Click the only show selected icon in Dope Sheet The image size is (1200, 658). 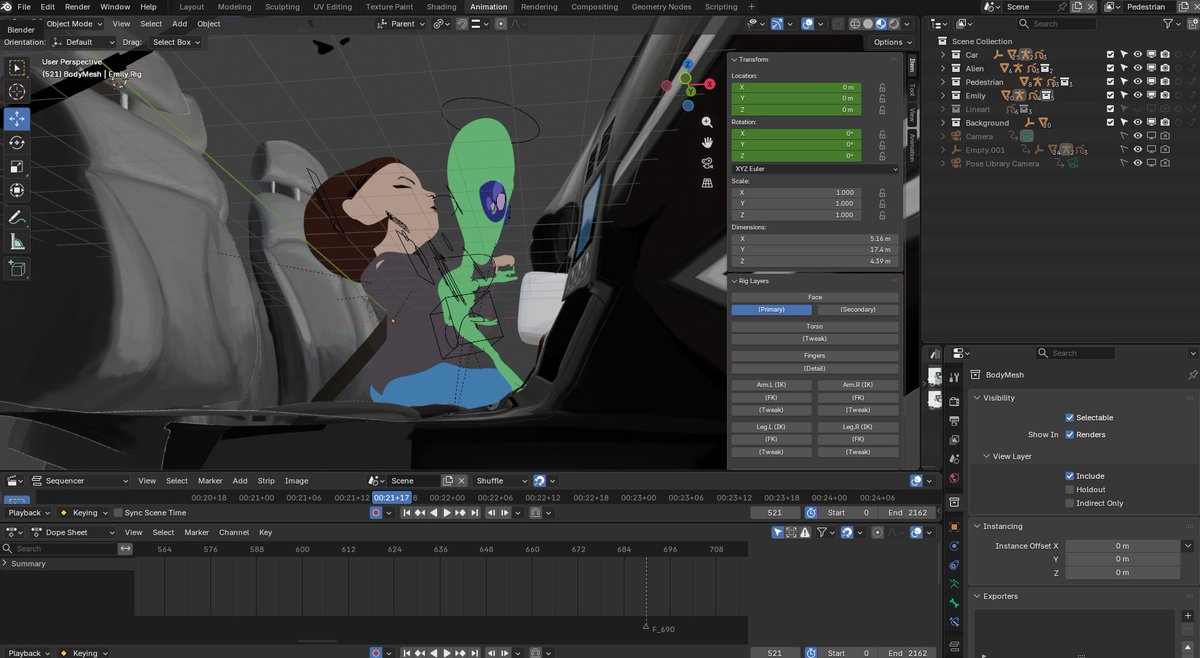coord(778,533)
